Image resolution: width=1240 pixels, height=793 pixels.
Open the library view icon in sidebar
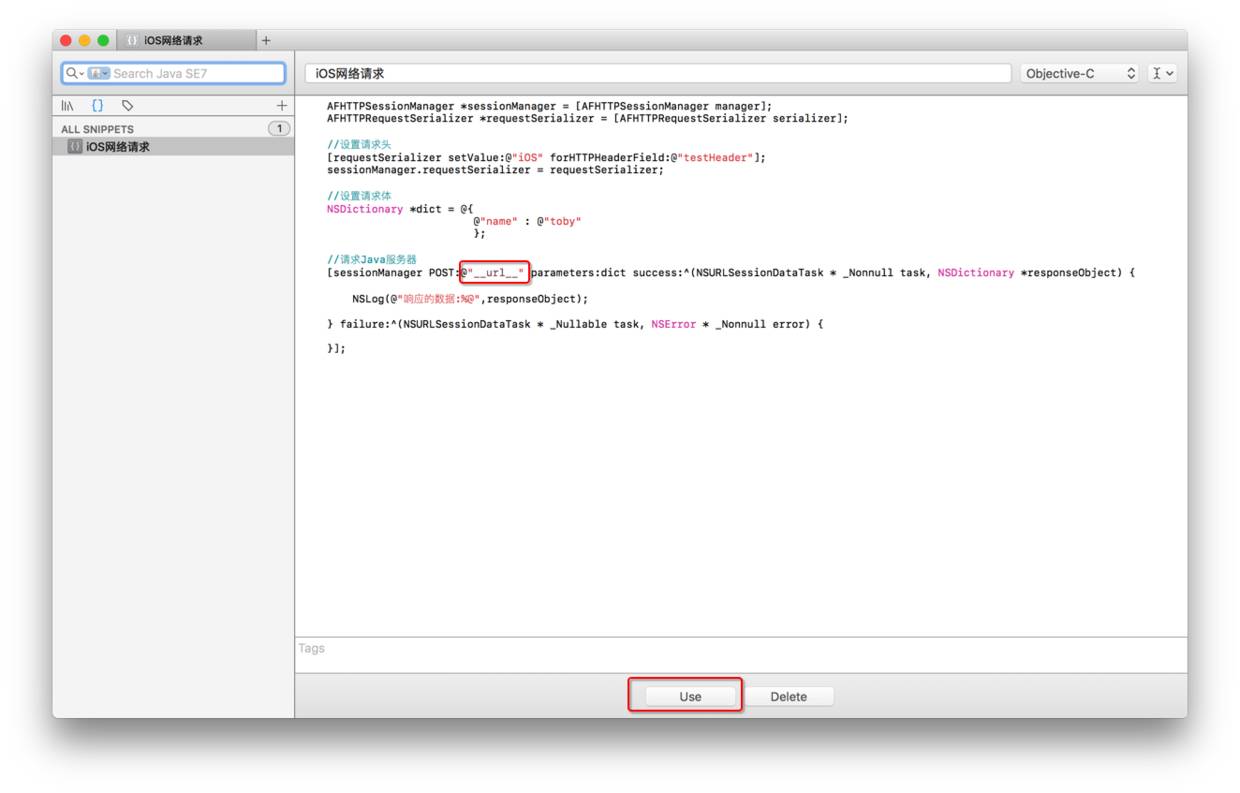[x=67, y=105]
